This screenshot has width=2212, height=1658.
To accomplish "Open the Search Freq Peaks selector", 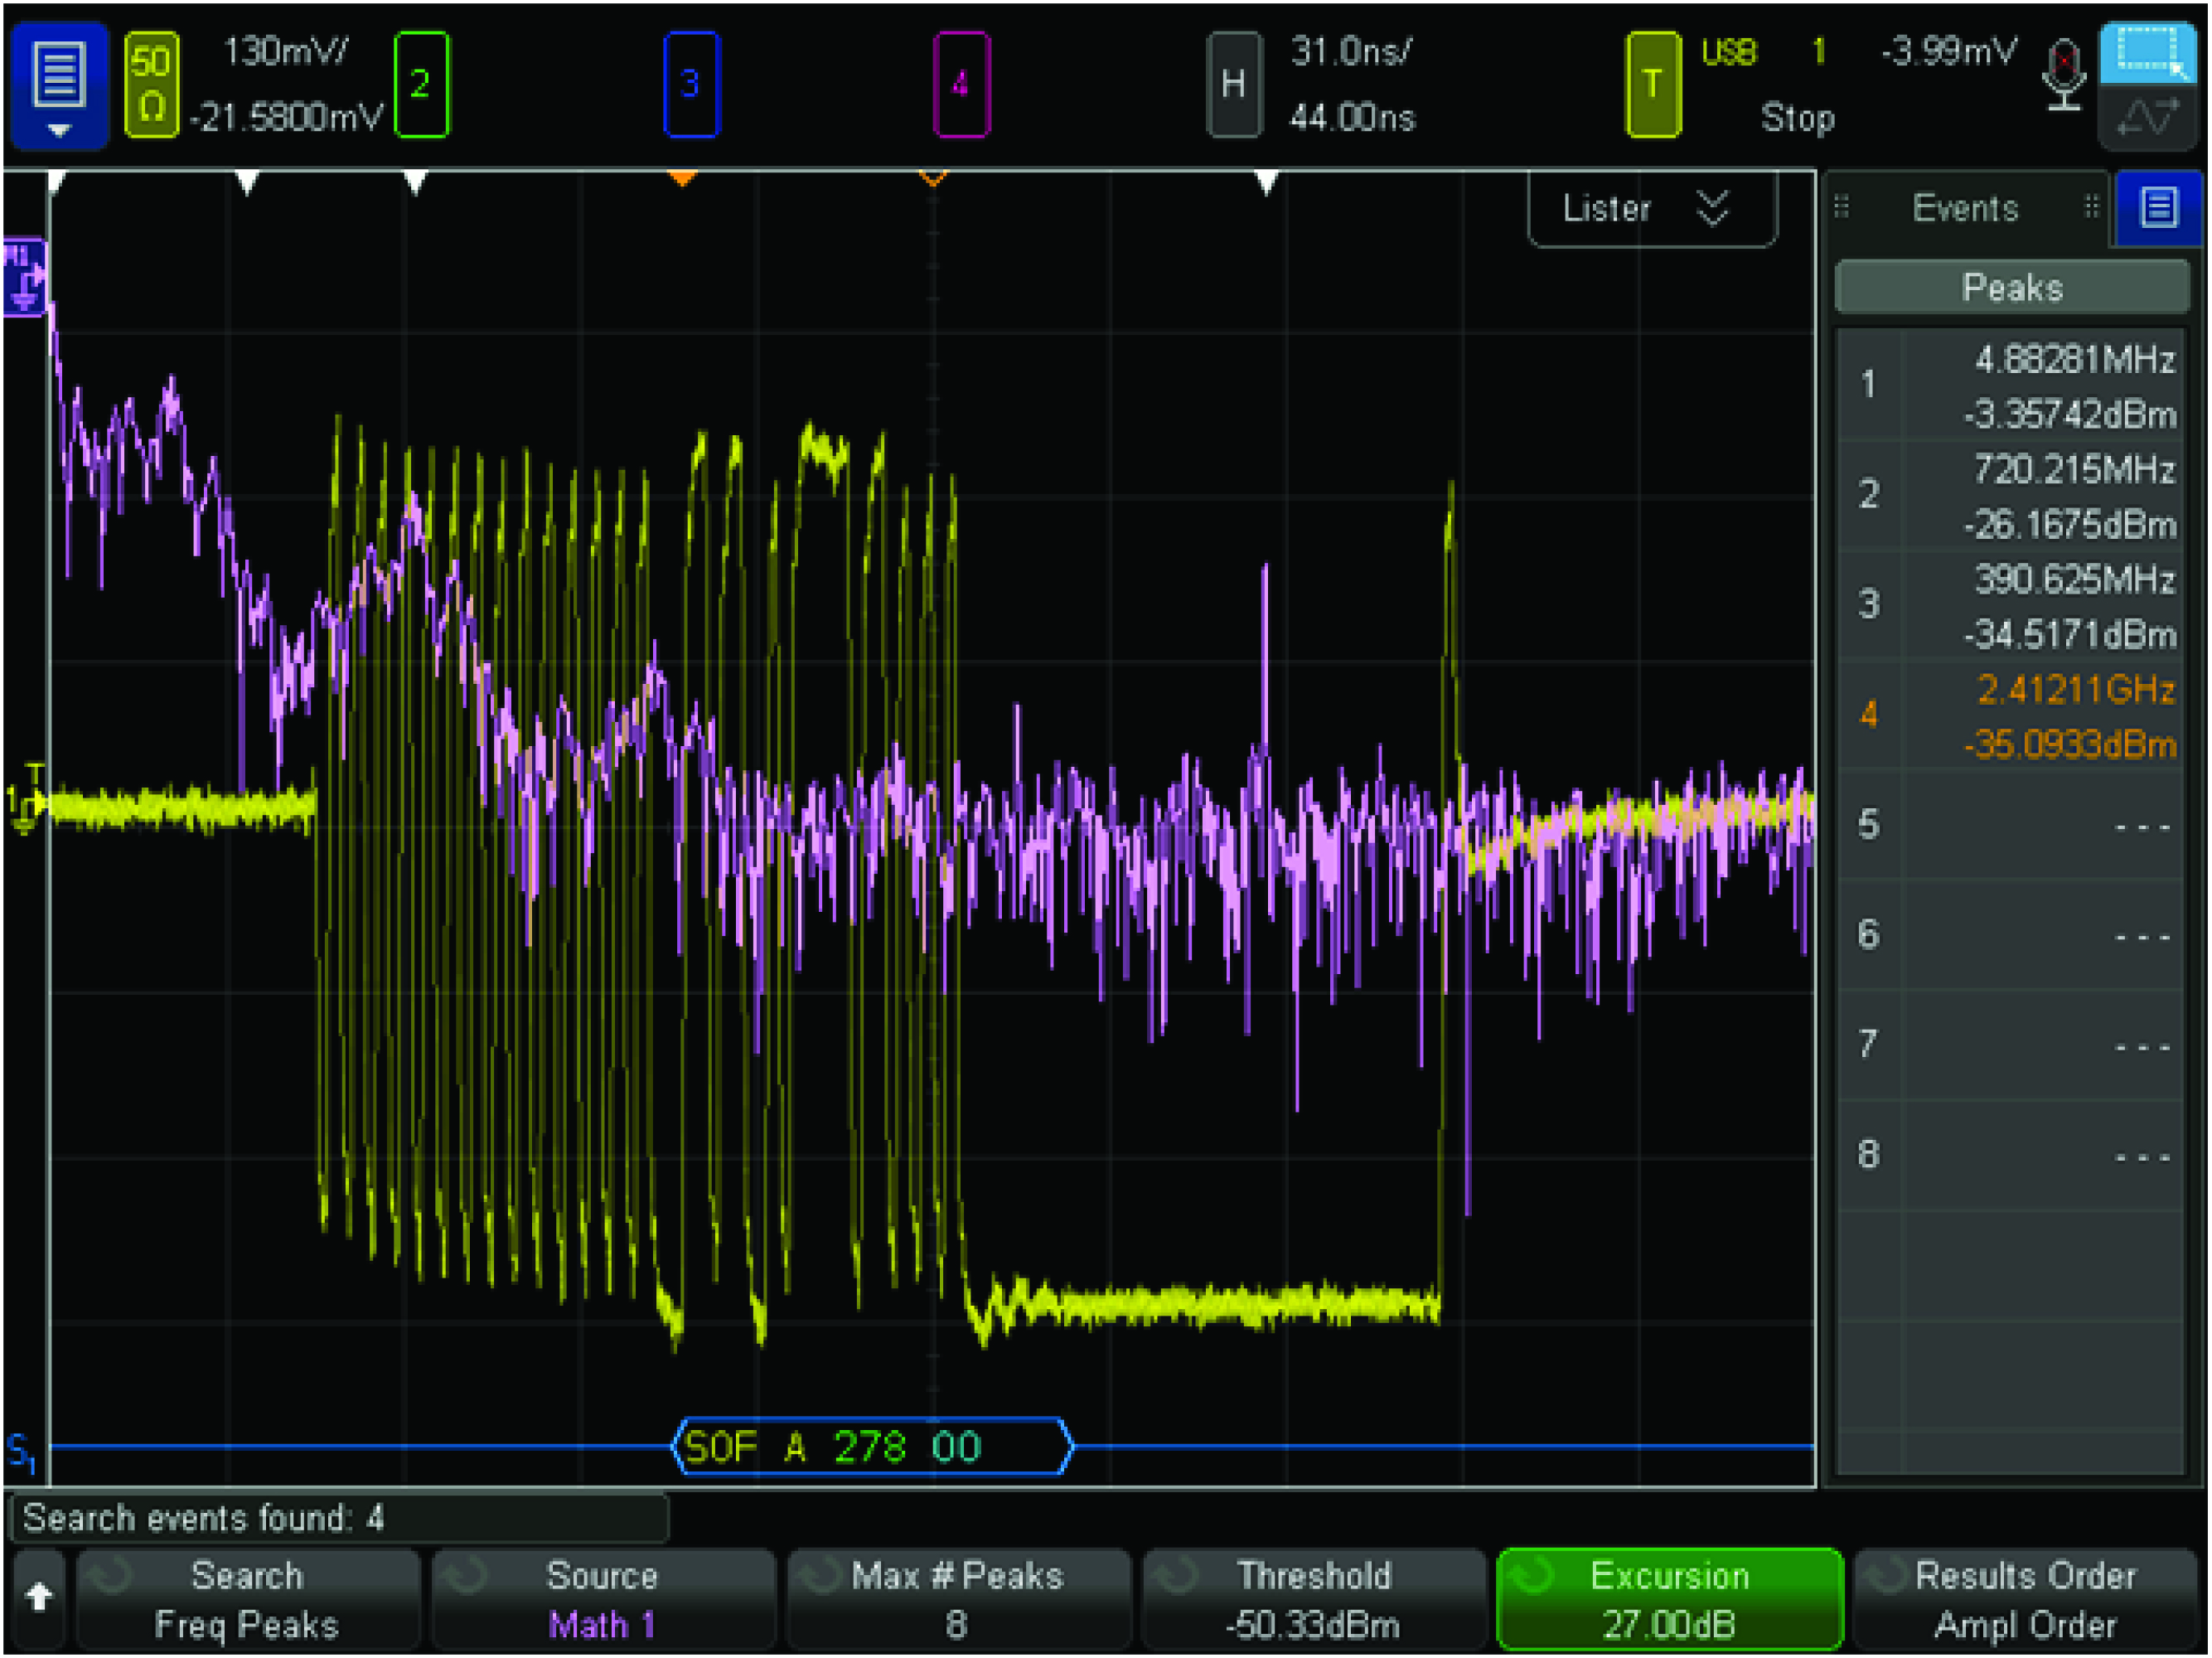I will click(x=246, y=1598).
